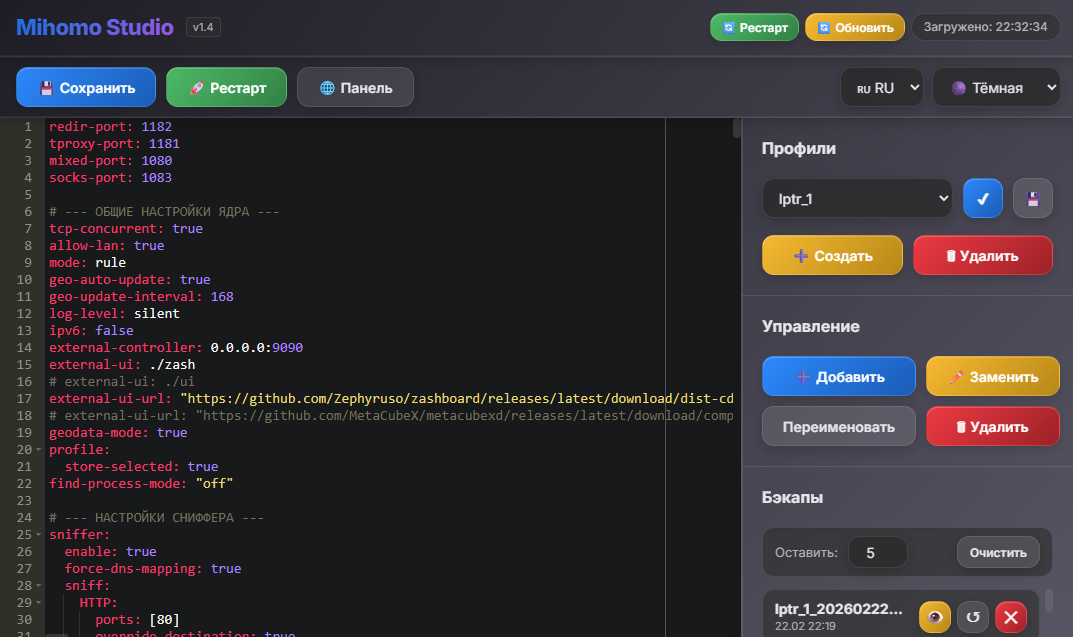View the lptr_1 backup via the eye icon
Image resolution: width=1073 pixels, height=637 pixels.
coord(935,617)
